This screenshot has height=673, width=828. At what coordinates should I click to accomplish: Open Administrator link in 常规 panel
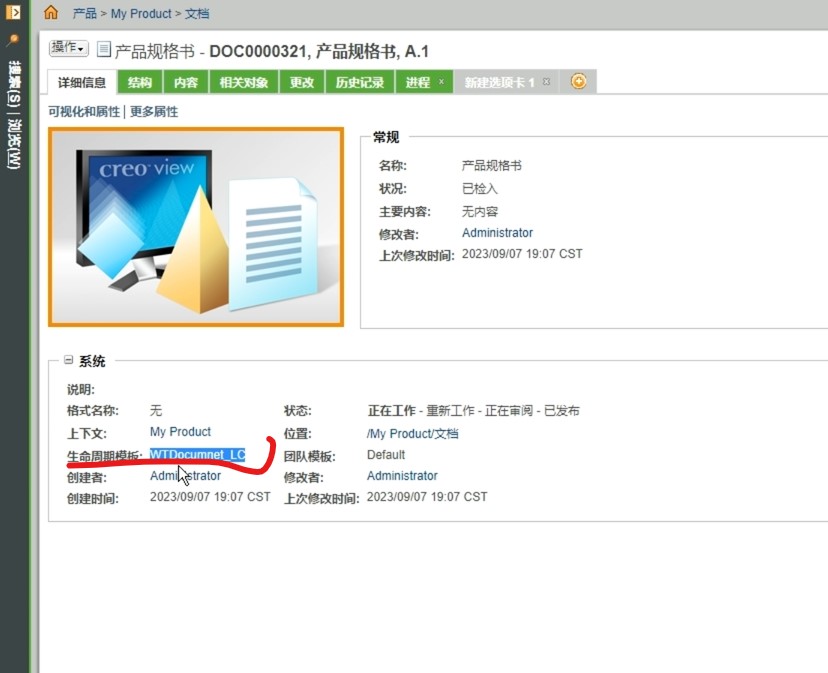[497, 232]
